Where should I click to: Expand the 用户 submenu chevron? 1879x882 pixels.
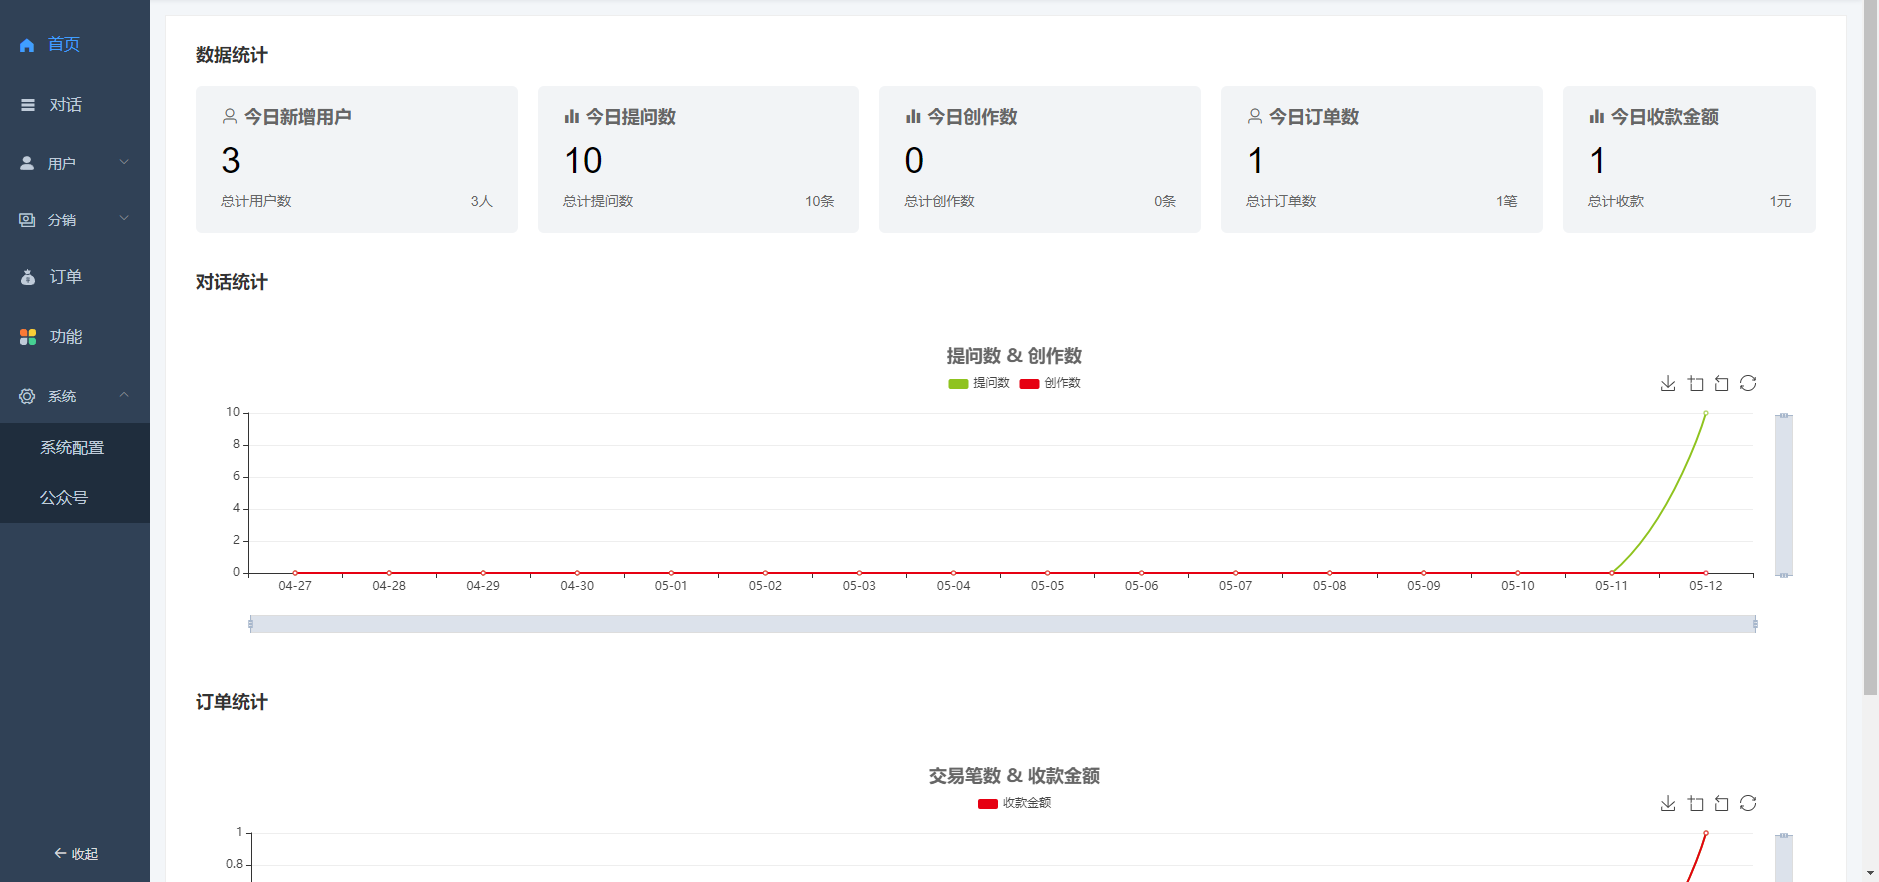pyautogui.click(x=124, y=162)
